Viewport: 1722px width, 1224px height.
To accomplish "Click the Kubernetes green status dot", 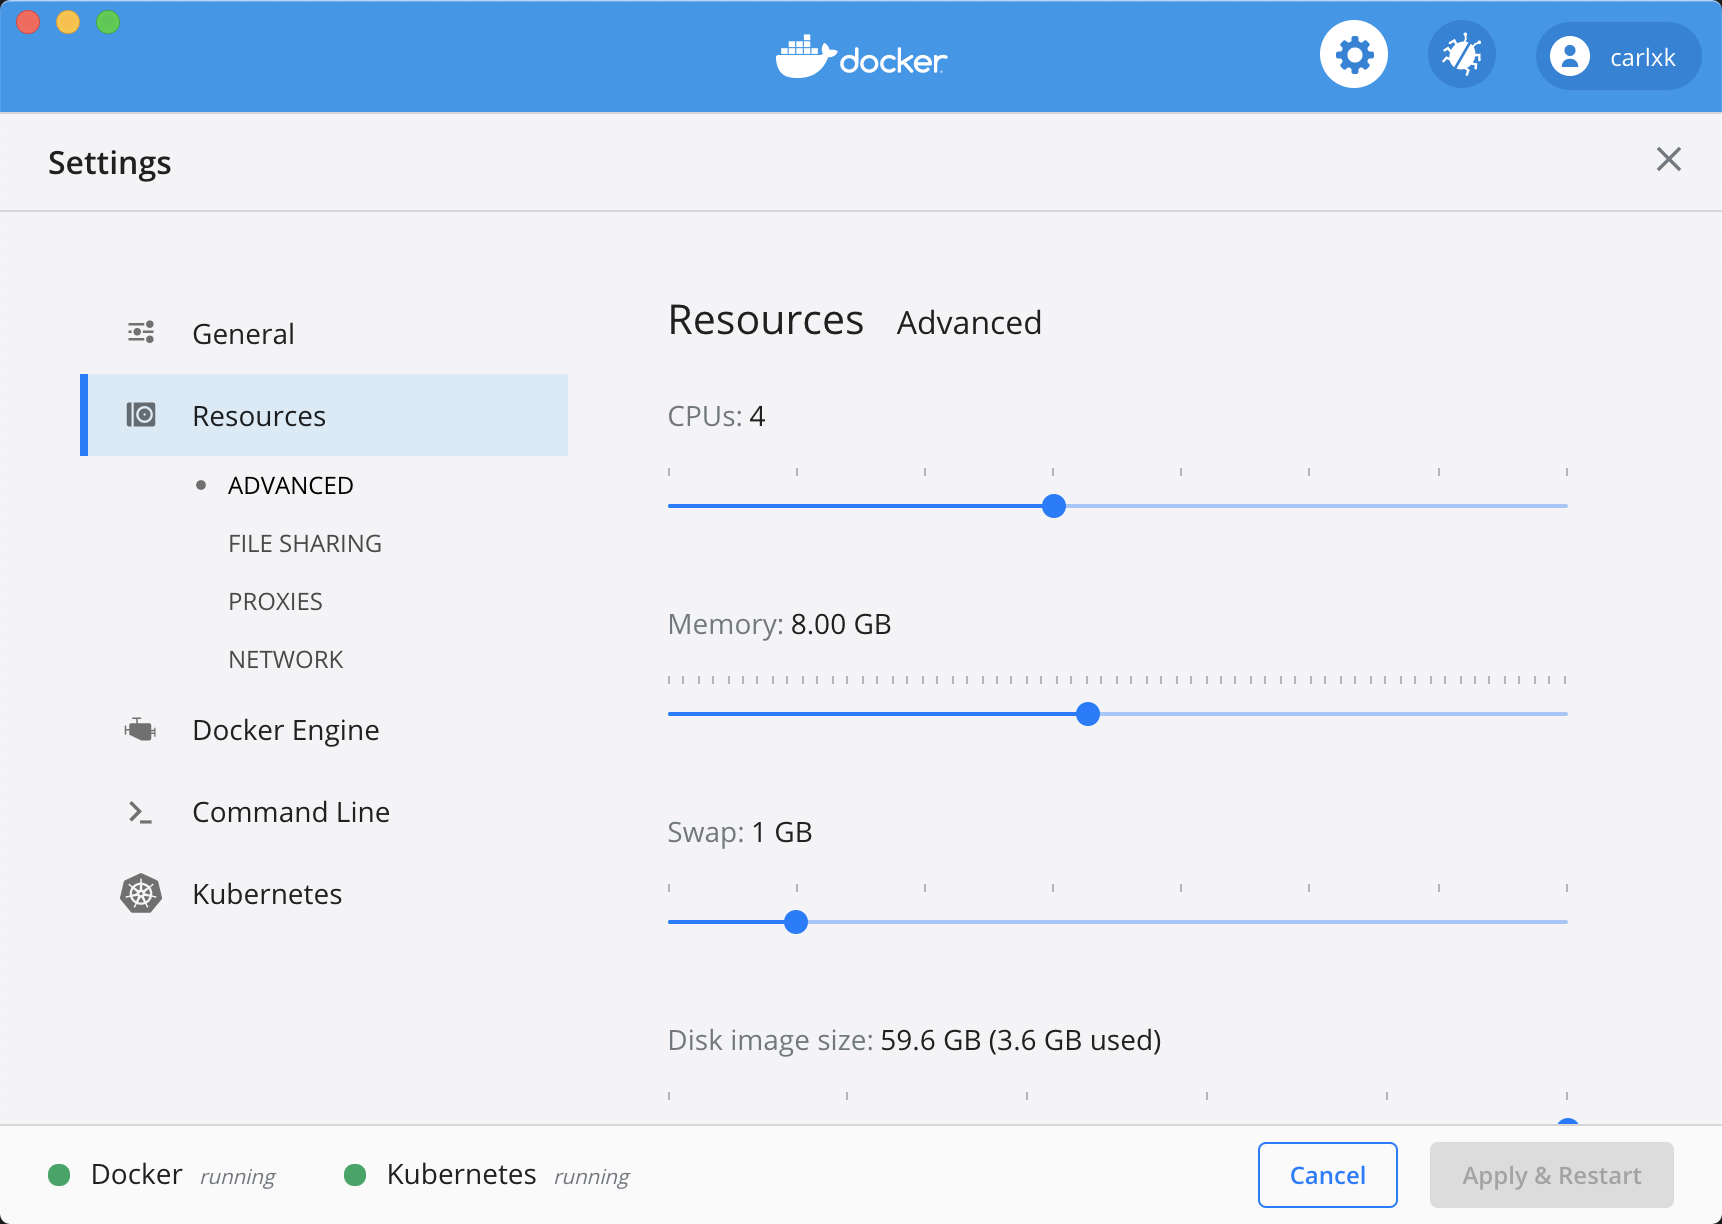I will click(355, 1174).
